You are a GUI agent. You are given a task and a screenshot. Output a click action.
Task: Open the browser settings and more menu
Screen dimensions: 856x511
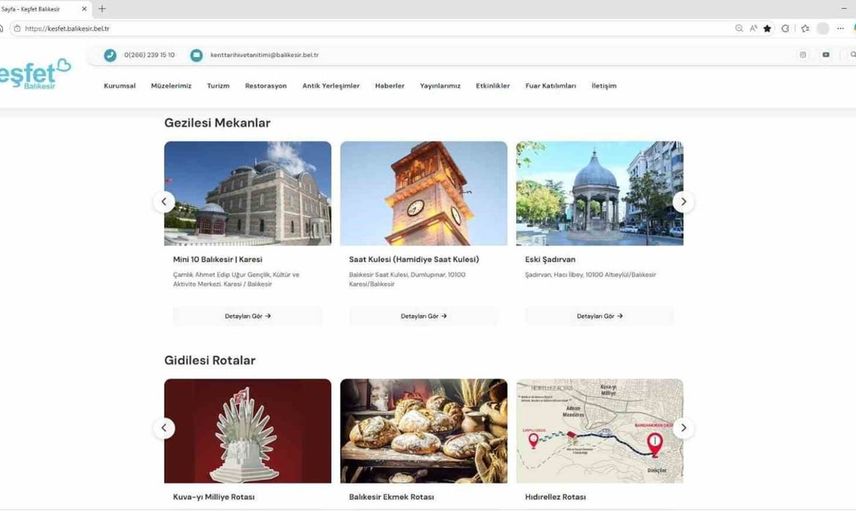841,28
